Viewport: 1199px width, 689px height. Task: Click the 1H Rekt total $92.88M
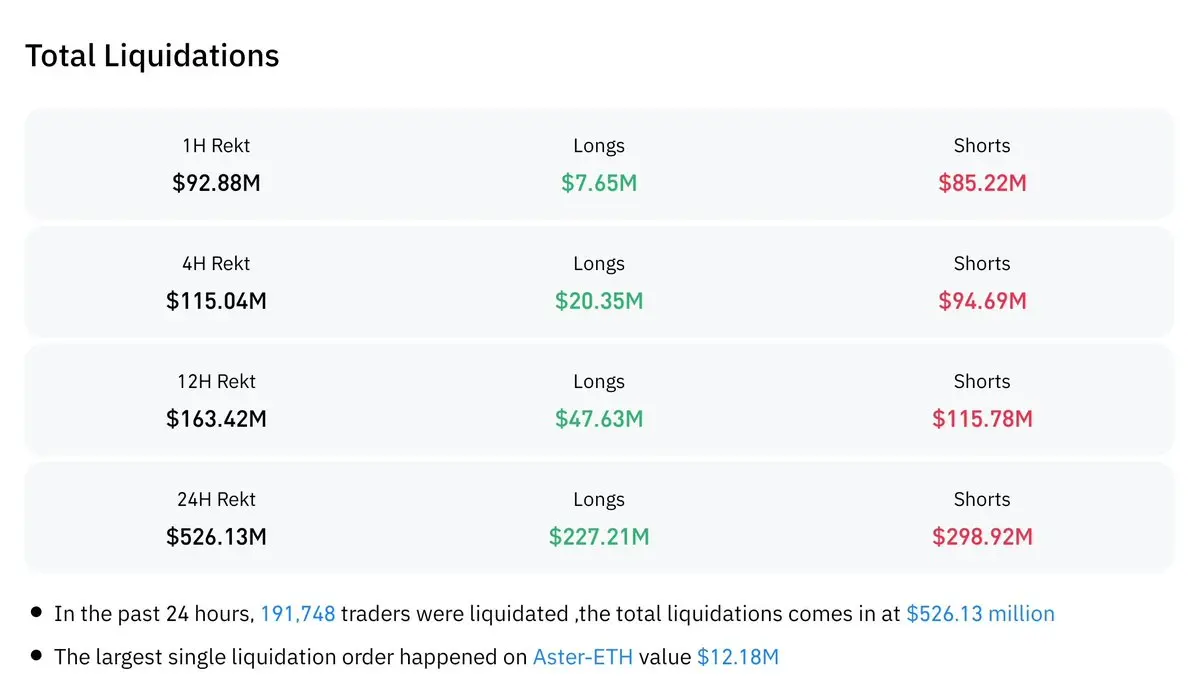pos(216,183)
